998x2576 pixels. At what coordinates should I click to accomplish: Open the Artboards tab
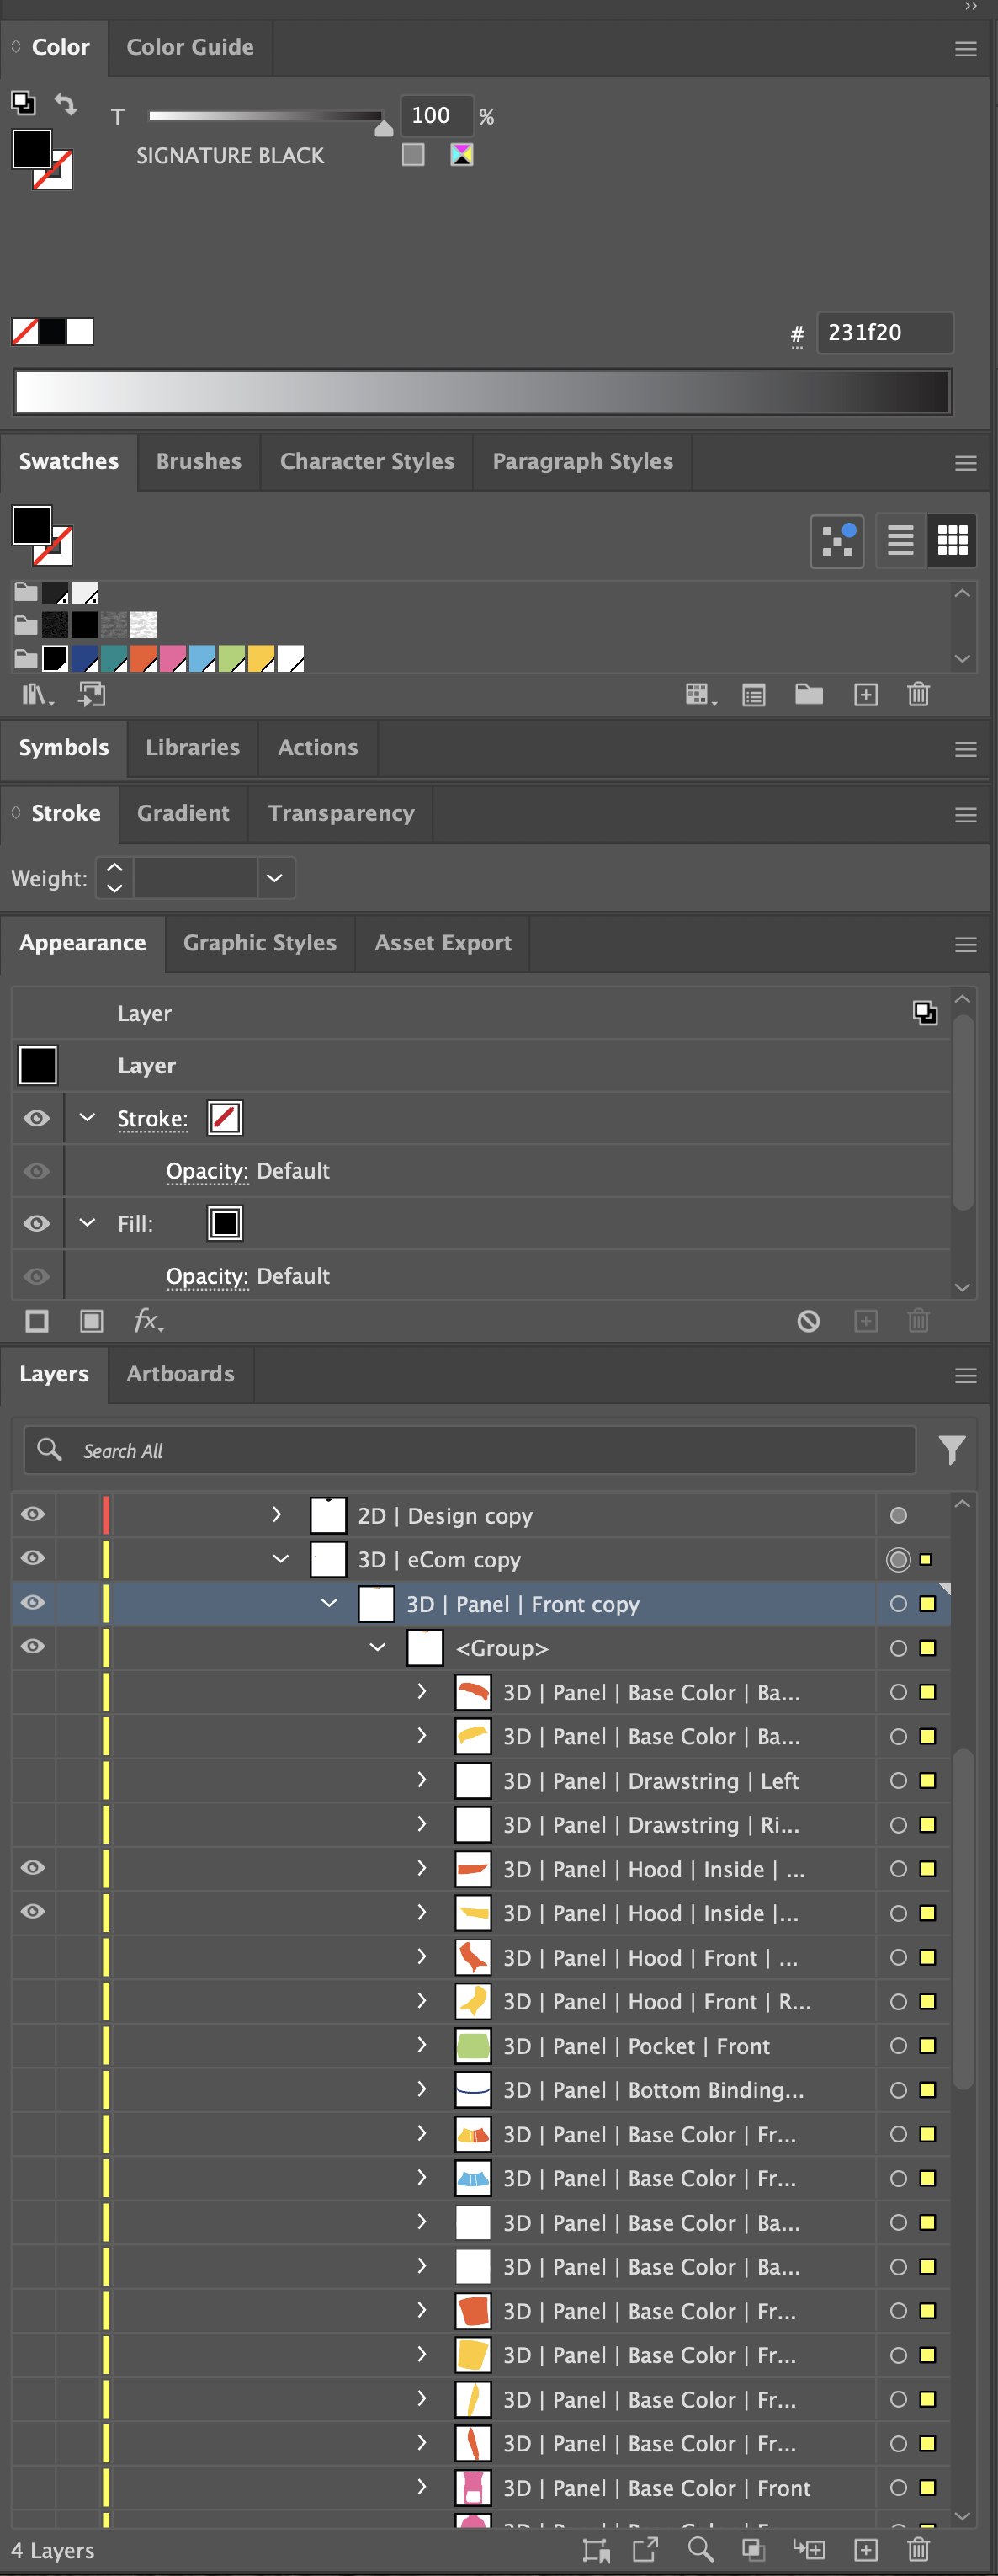coord(180,1373)
